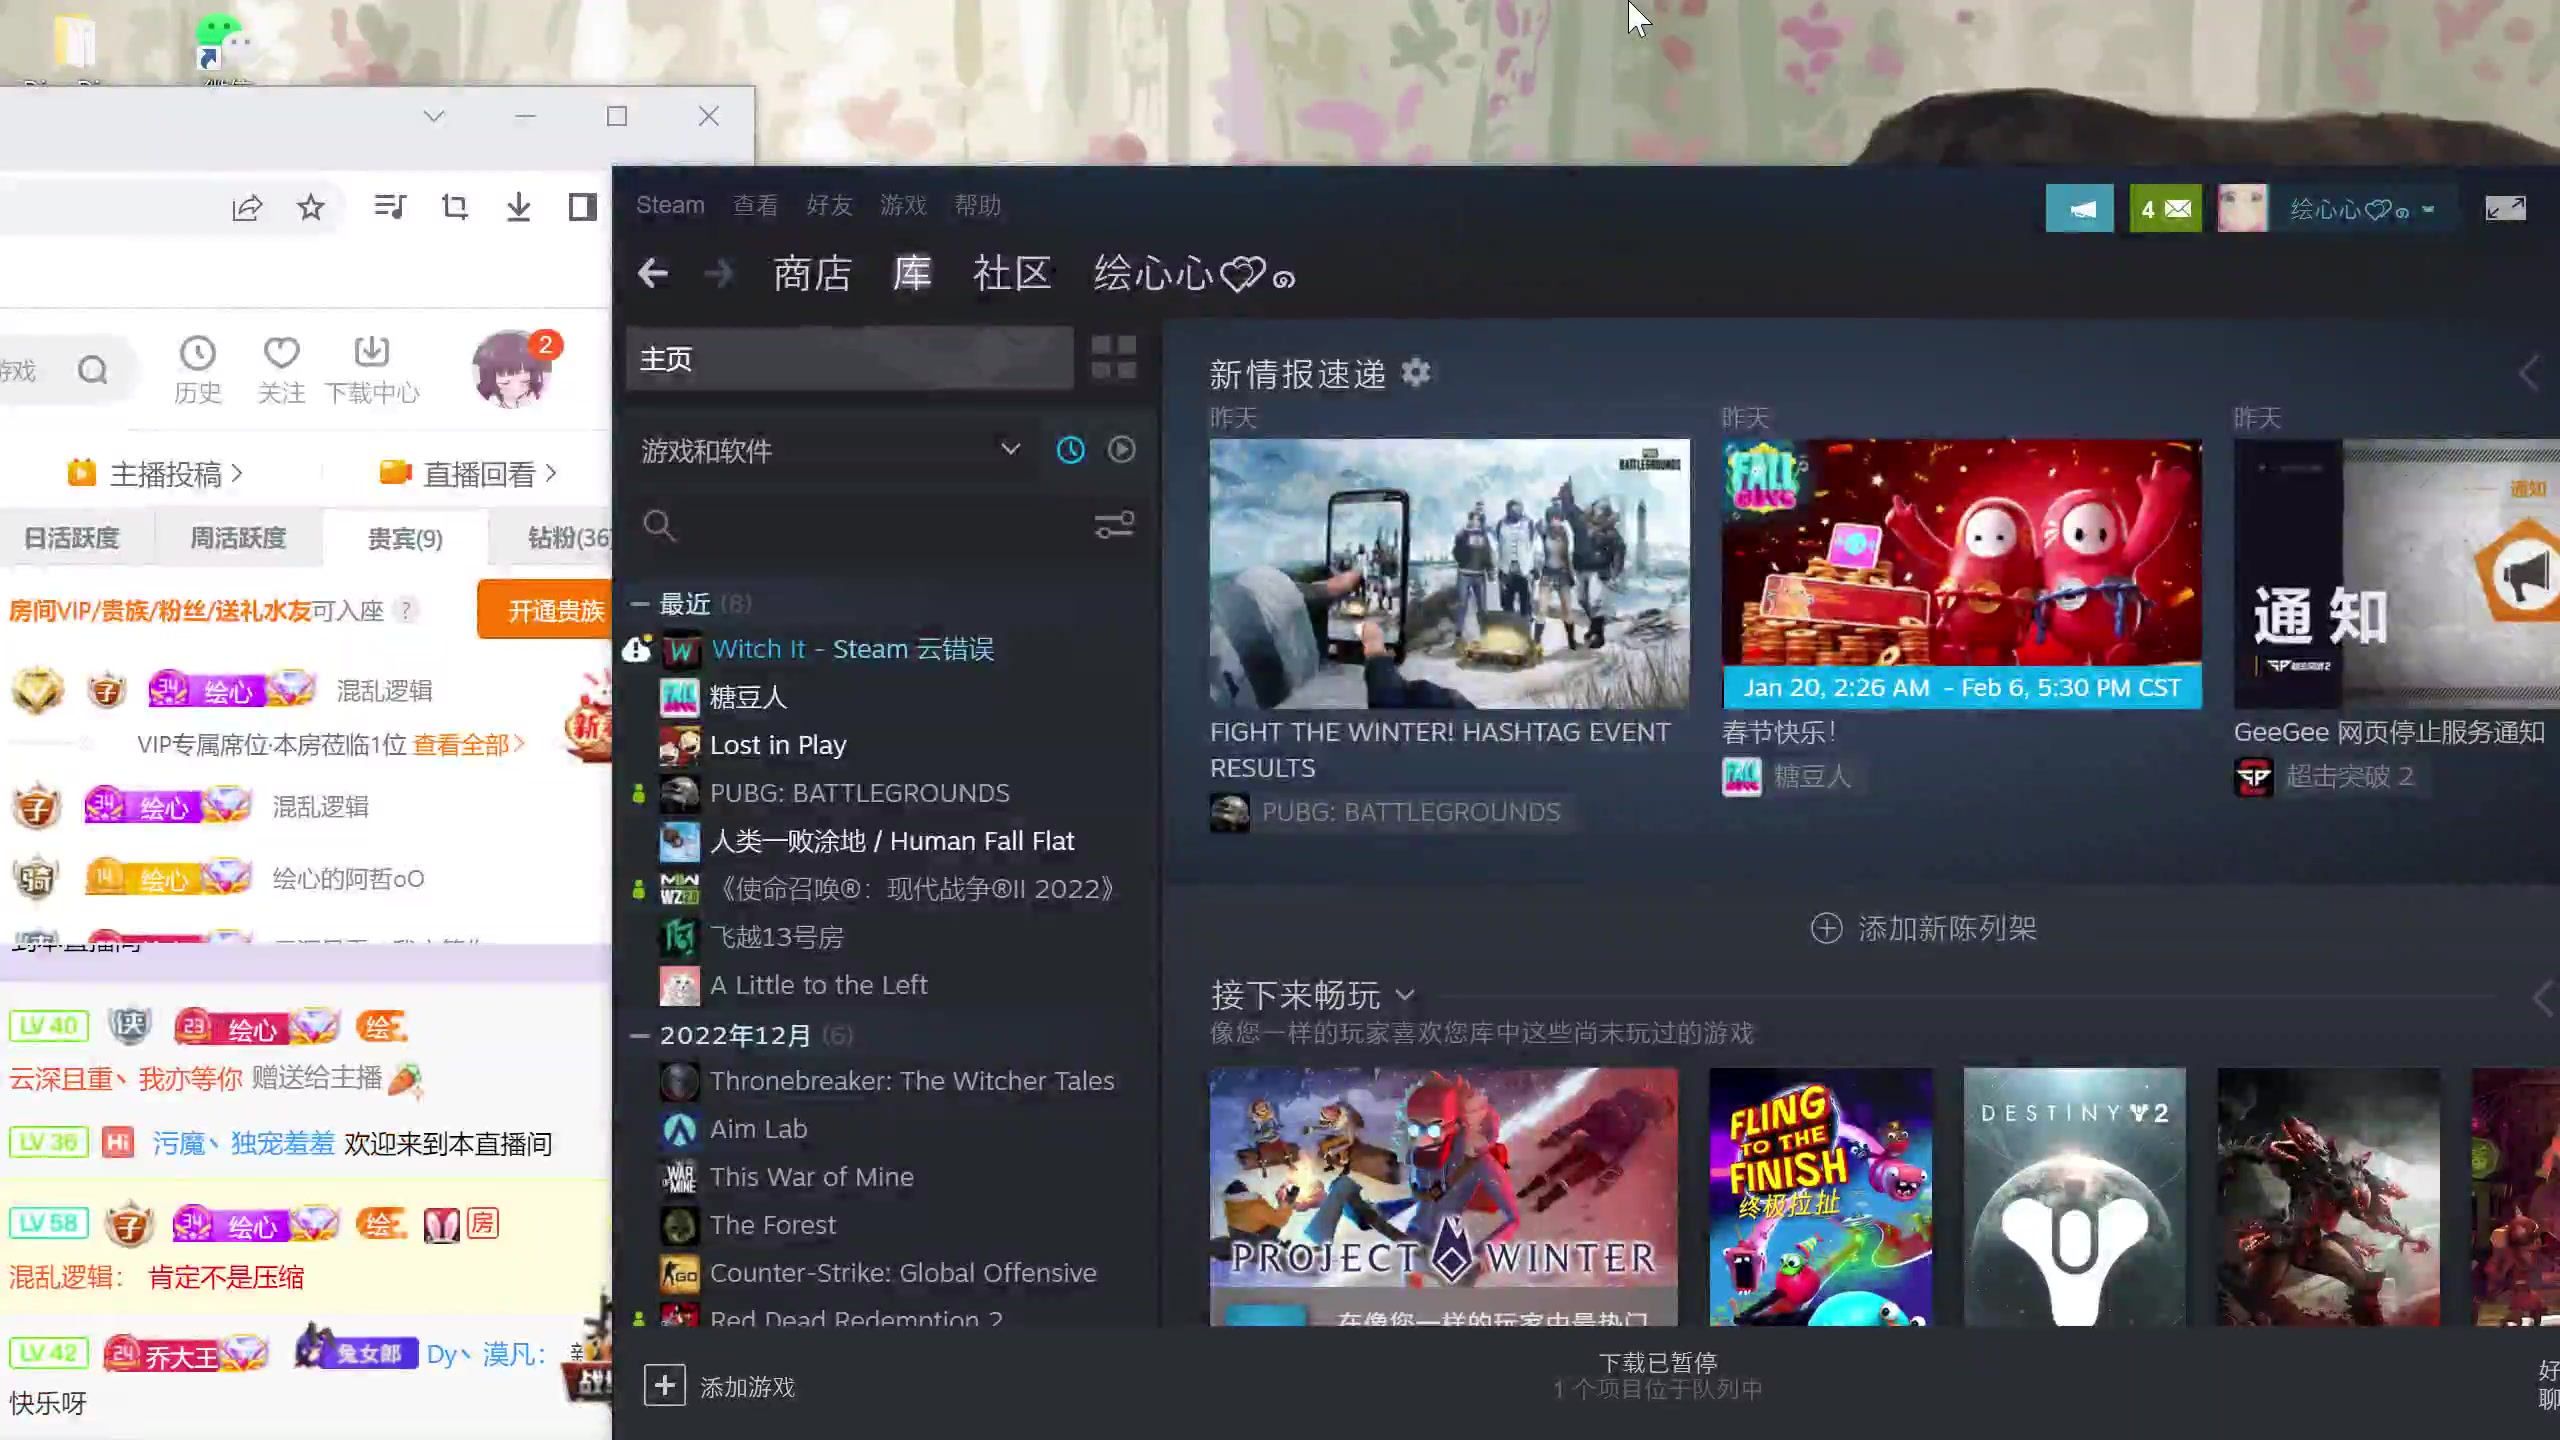Switch library to collections grid view
The width and height of the screenshot is (2560, 1440).
(x=1113, y=357)
